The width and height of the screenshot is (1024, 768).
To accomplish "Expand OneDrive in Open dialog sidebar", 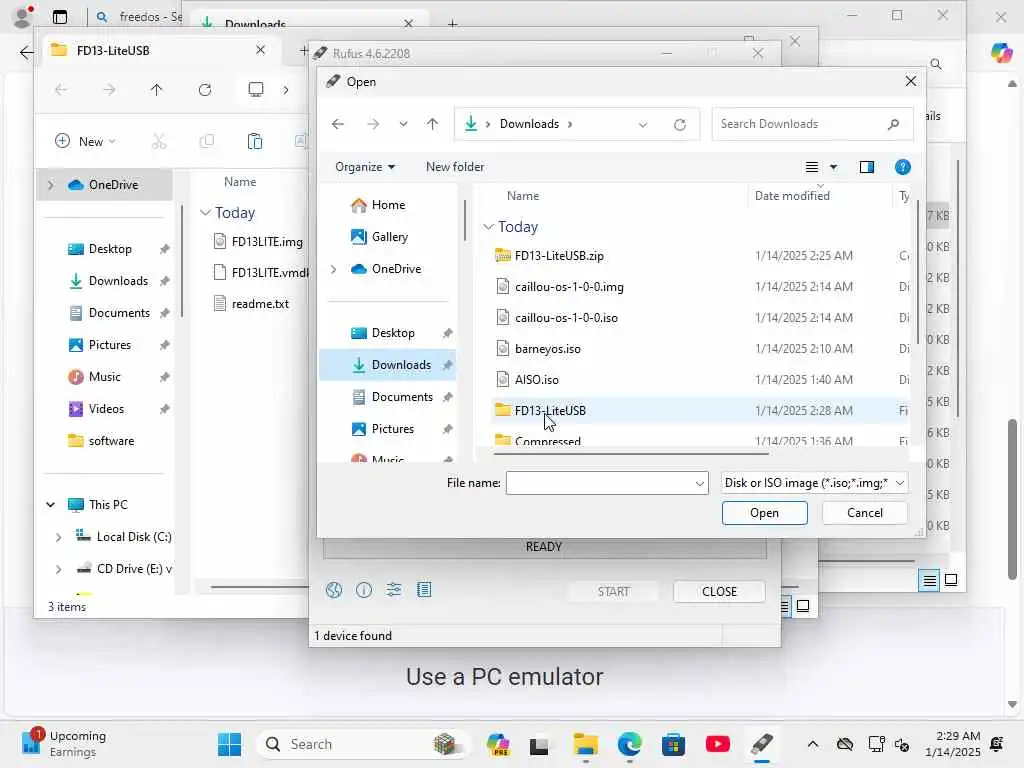I will coord(334,269).
